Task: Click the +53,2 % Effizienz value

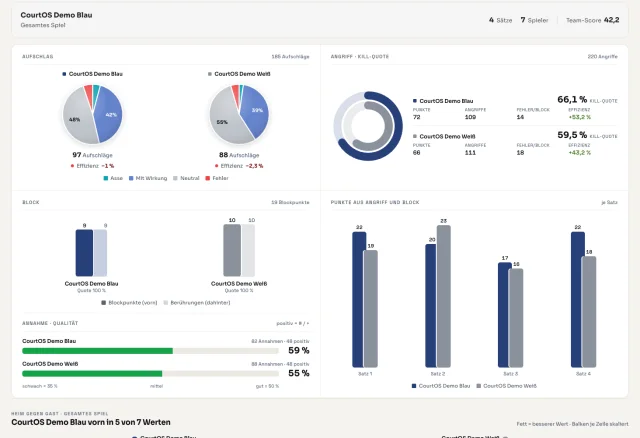Action: coord(580,117)
